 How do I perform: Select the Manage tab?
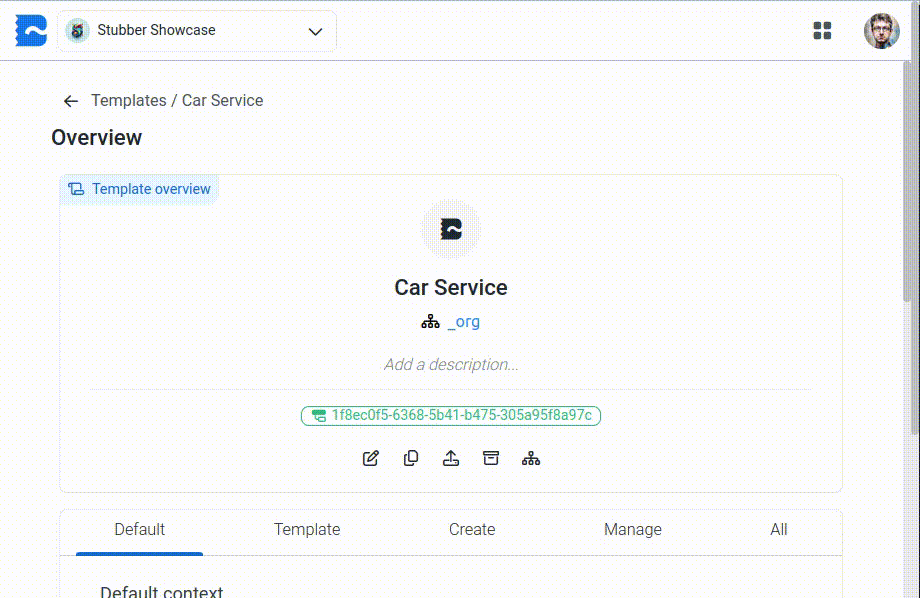pyautogui.click(x=632, y=530)
